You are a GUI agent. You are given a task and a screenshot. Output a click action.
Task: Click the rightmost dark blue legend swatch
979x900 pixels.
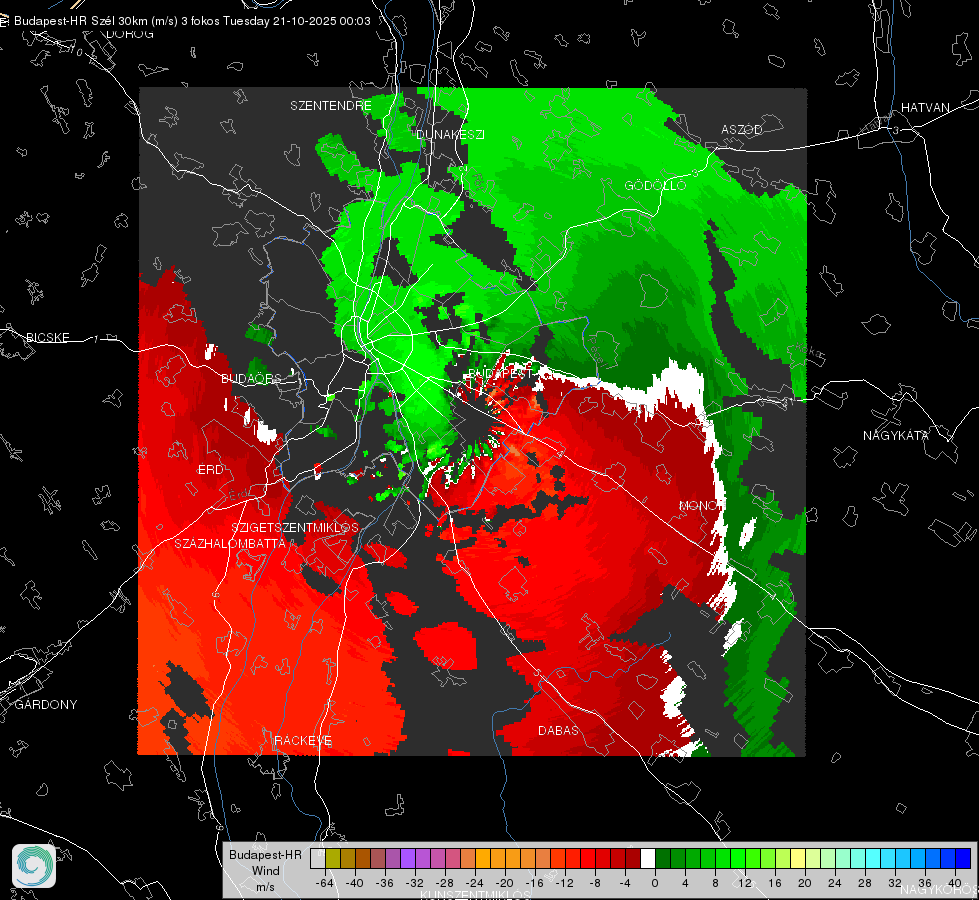963,858
